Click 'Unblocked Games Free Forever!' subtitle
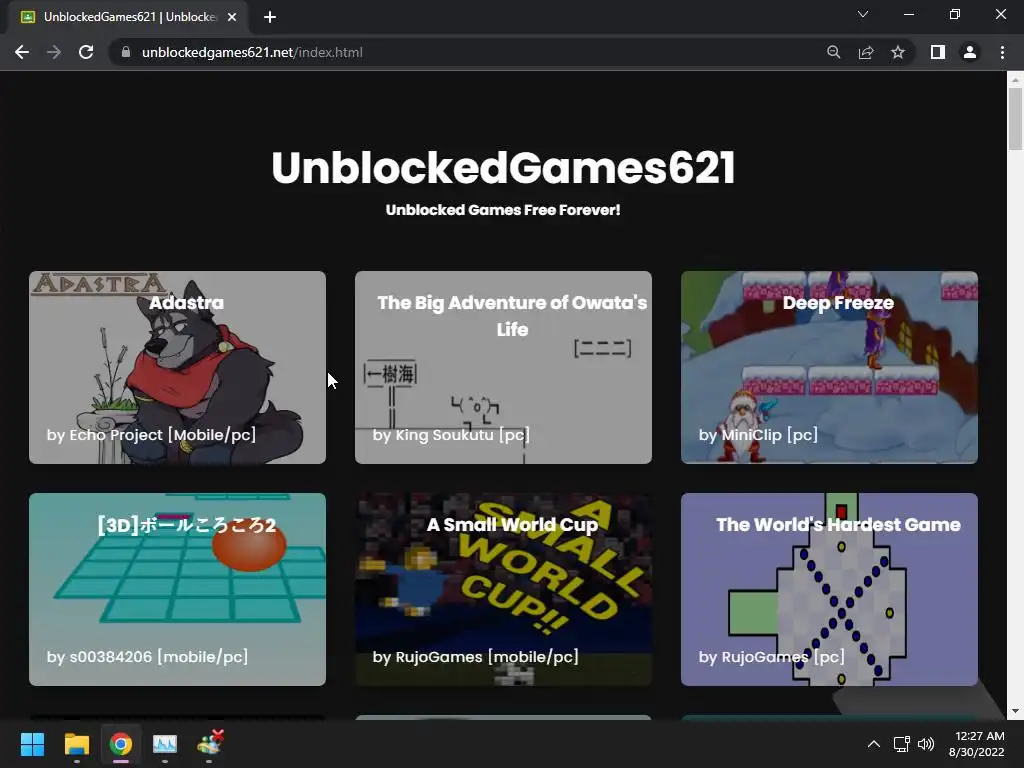This screenshot has width=1024, height=768. click(x=503, y=210)
